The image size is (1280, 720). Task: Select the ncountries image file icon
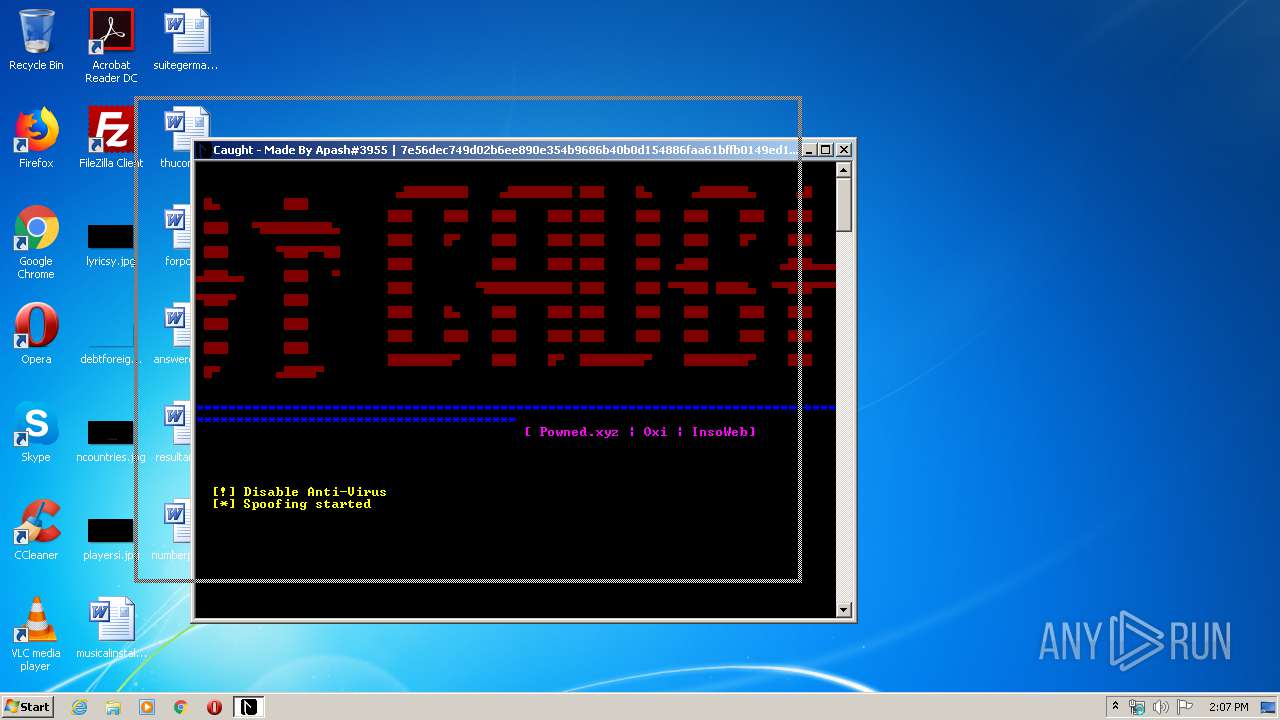click(x=110, y=440)
